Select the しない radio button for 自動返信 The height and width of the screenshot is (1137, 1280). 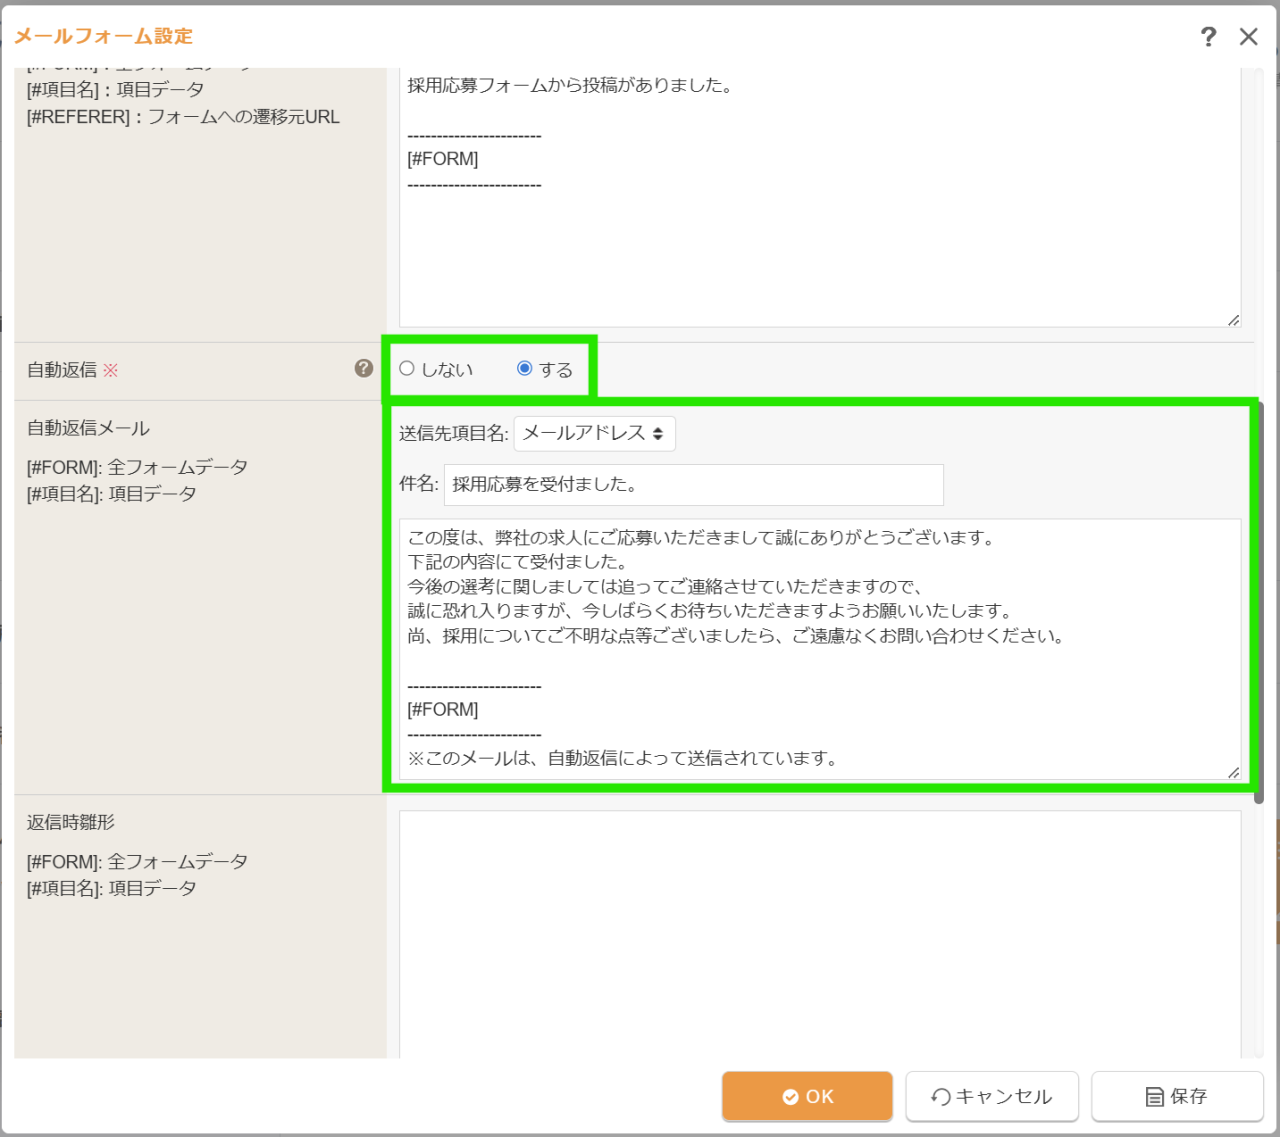tap(406, 368)
